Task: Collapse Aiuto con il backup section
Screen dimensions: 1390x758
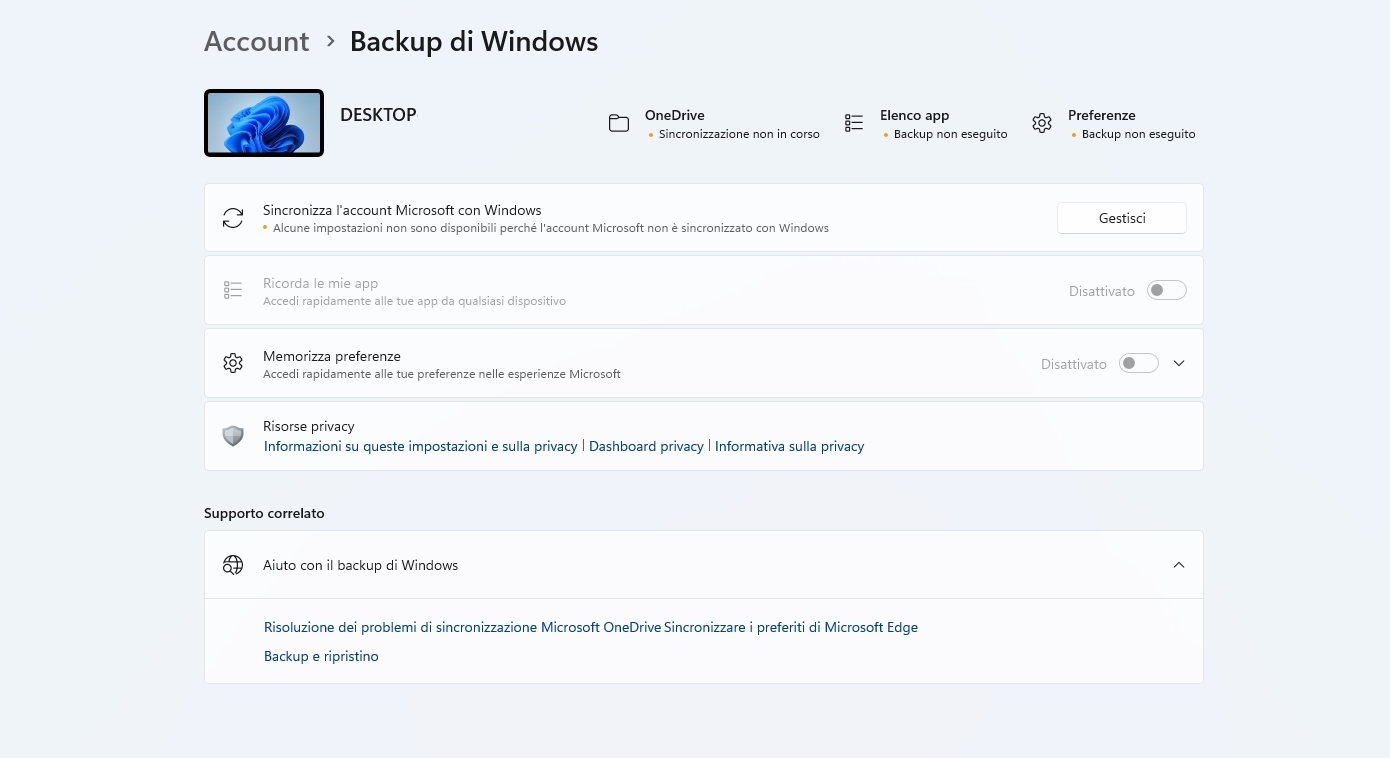Action: point(1179,565)
